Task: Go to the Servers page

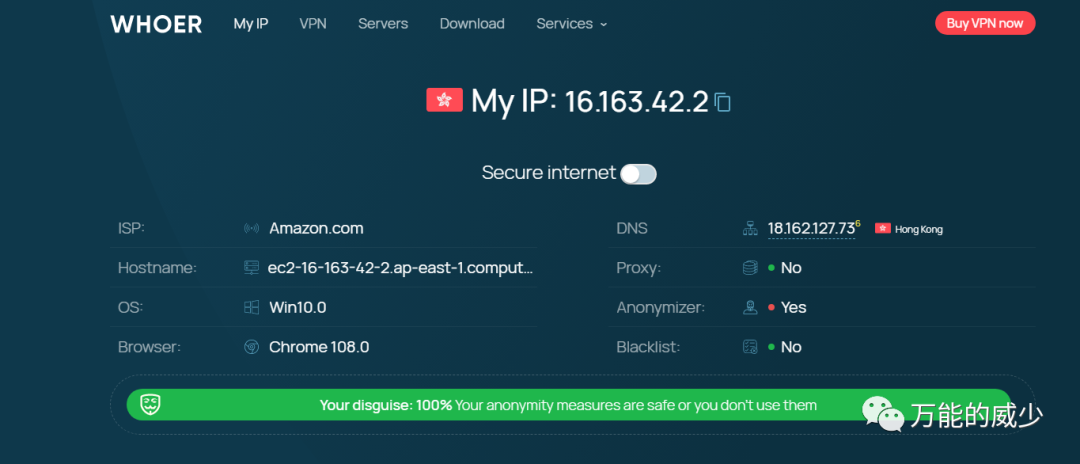Action: click(x=383, y=24)
